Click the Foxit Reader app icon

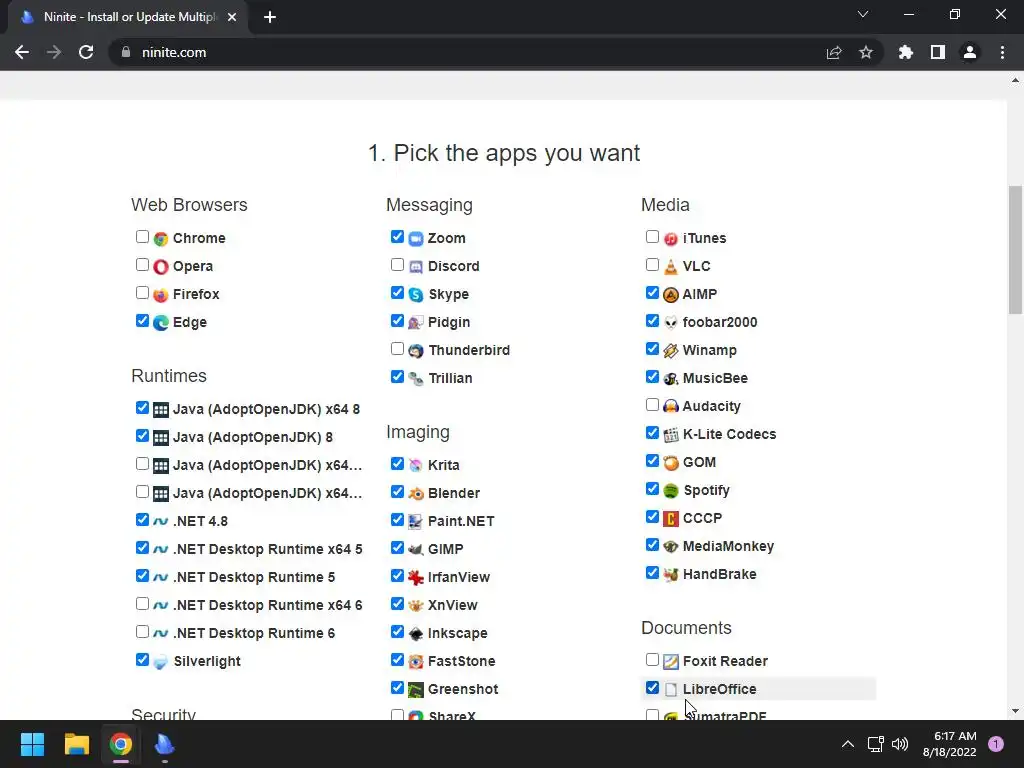coord(671,662)
